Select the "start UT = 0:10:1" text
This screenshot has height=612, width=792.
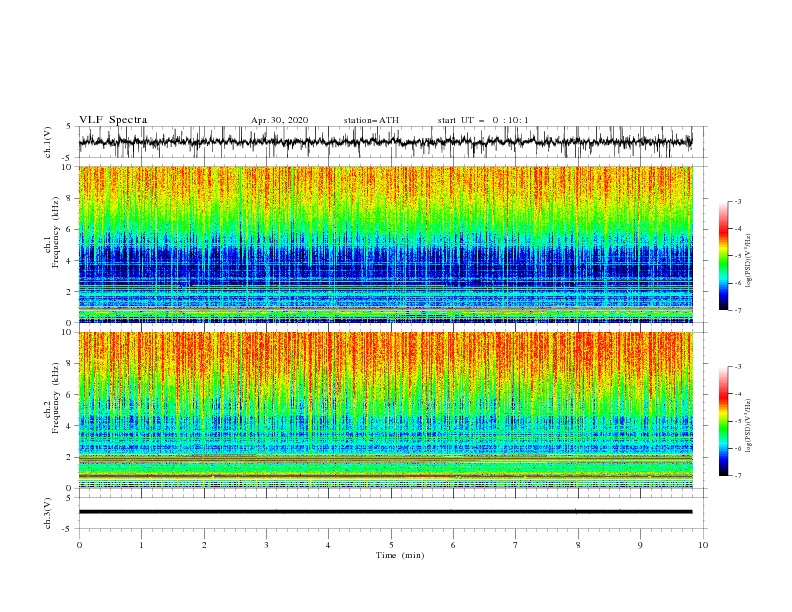(483, 120)
